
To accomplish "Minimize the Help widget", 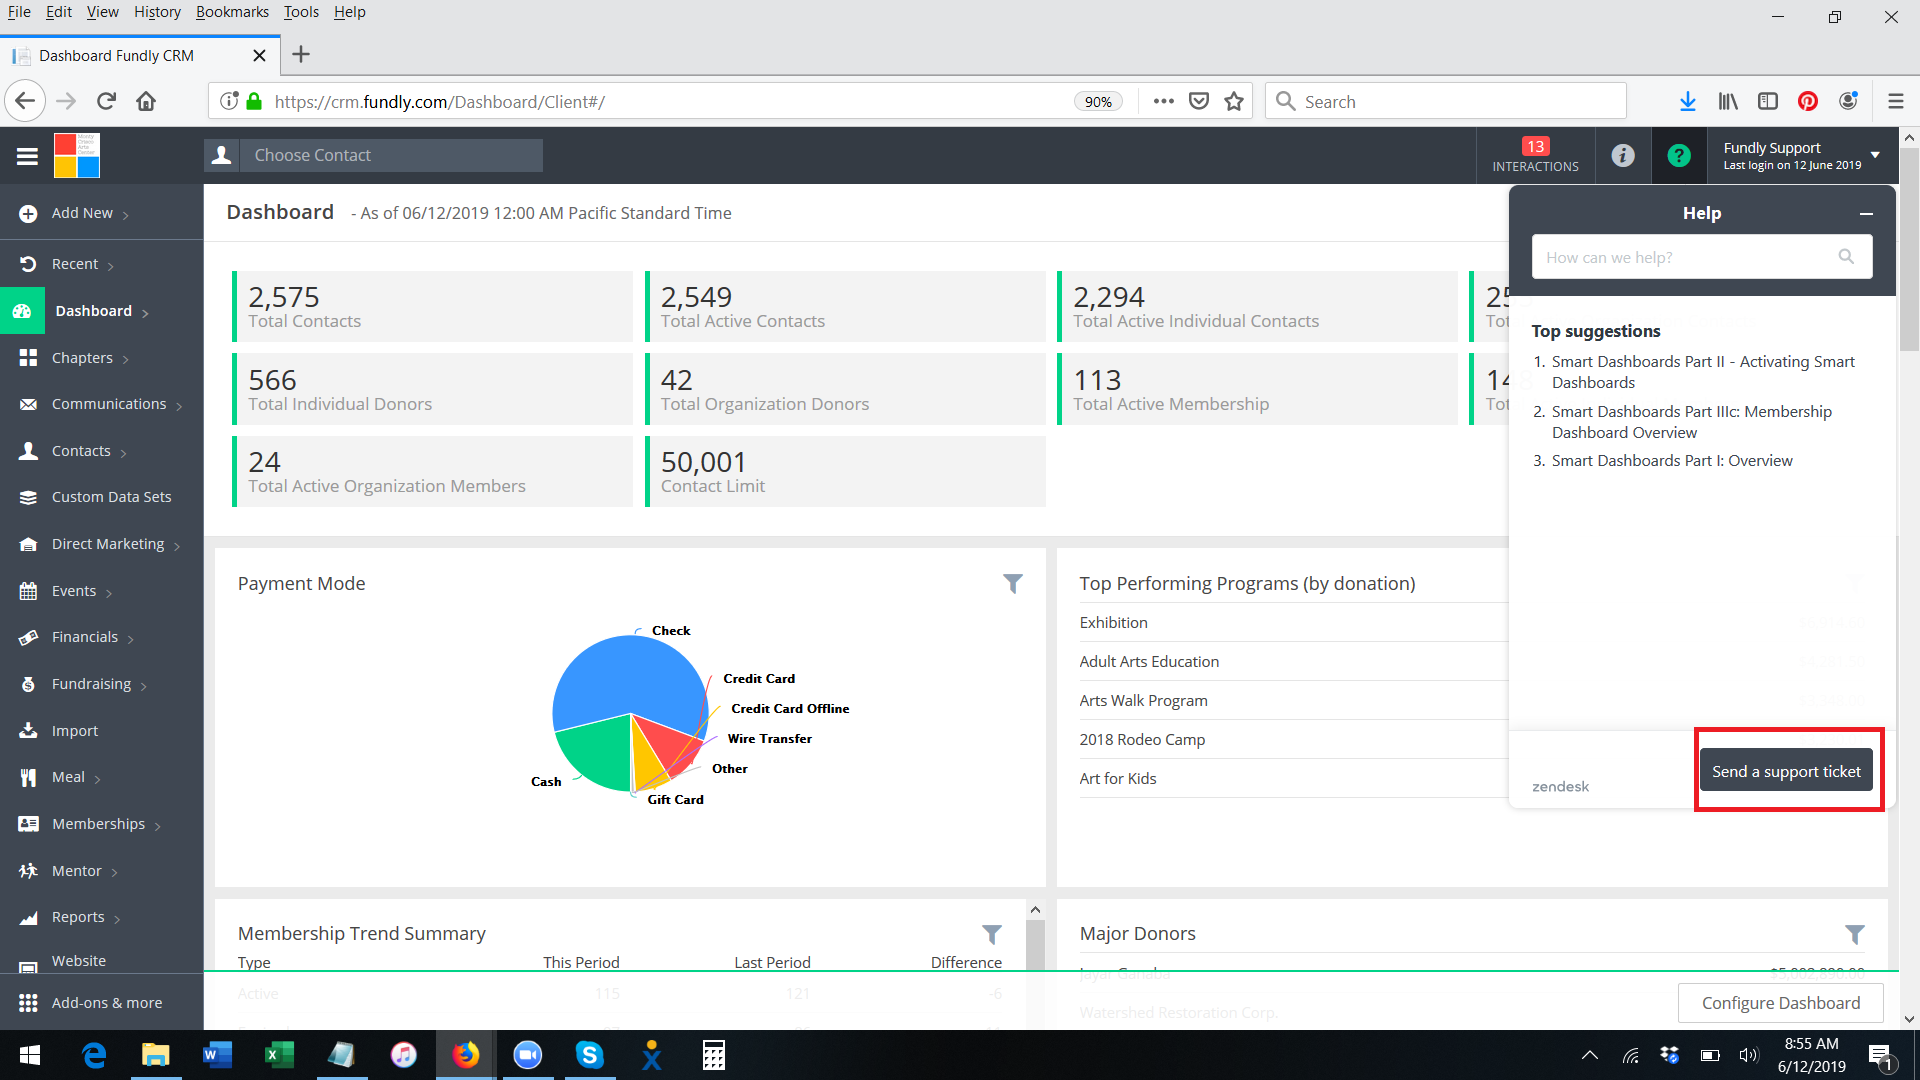I will (1866, 214).
